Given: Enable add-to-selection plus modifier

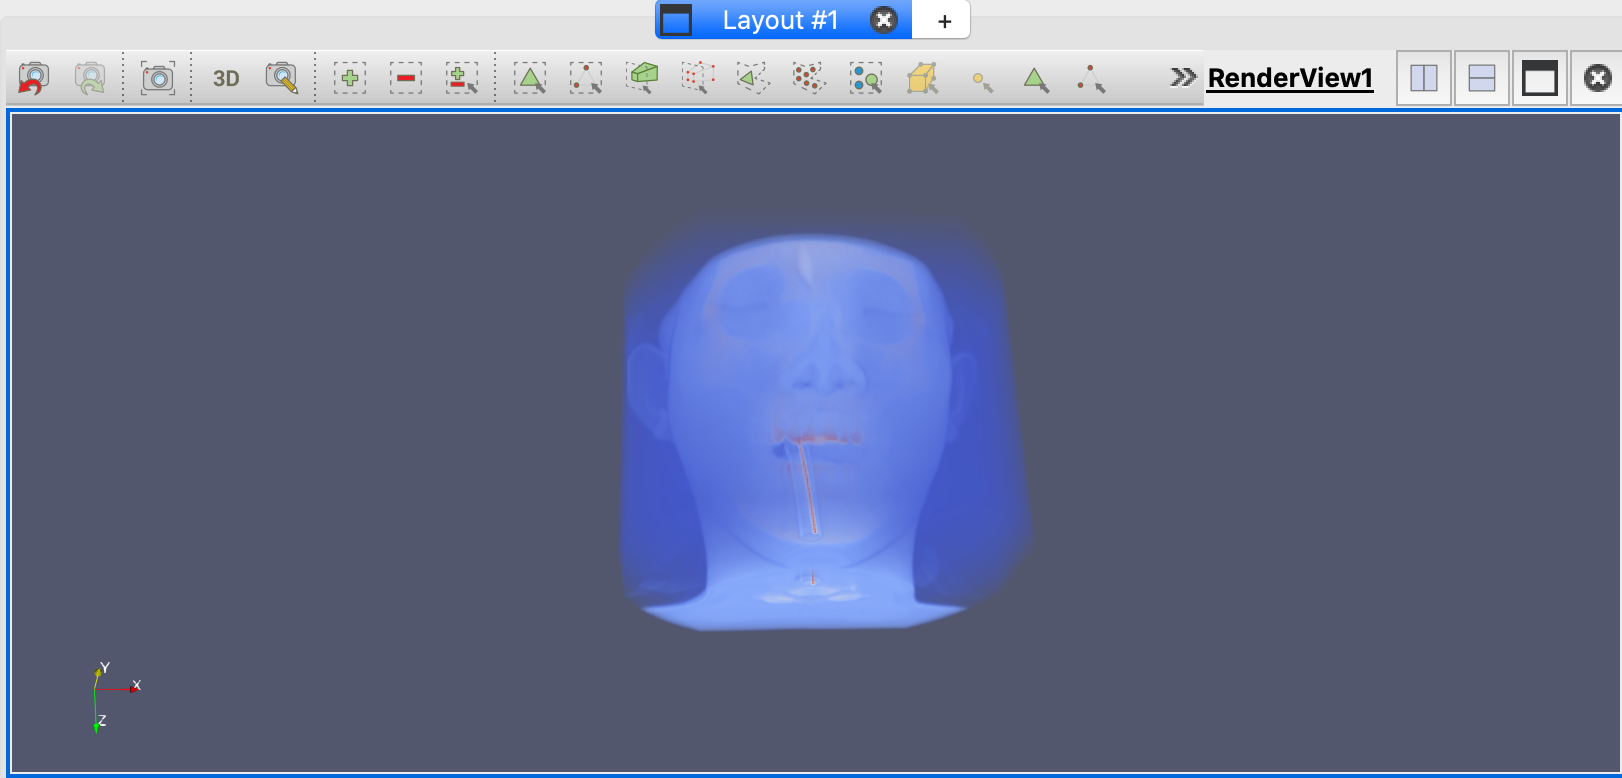Looking at the screenshot, I should [350, 78].
